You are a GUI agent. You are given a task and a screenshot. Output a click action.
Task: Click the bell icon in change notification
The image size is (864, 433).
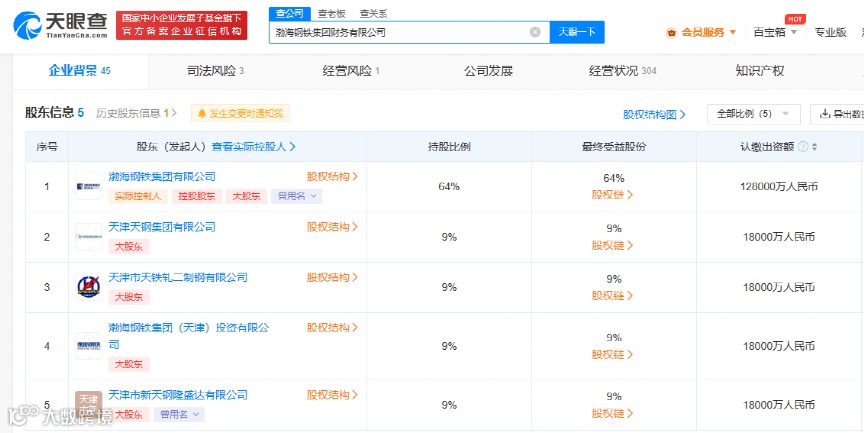point(201,113)
